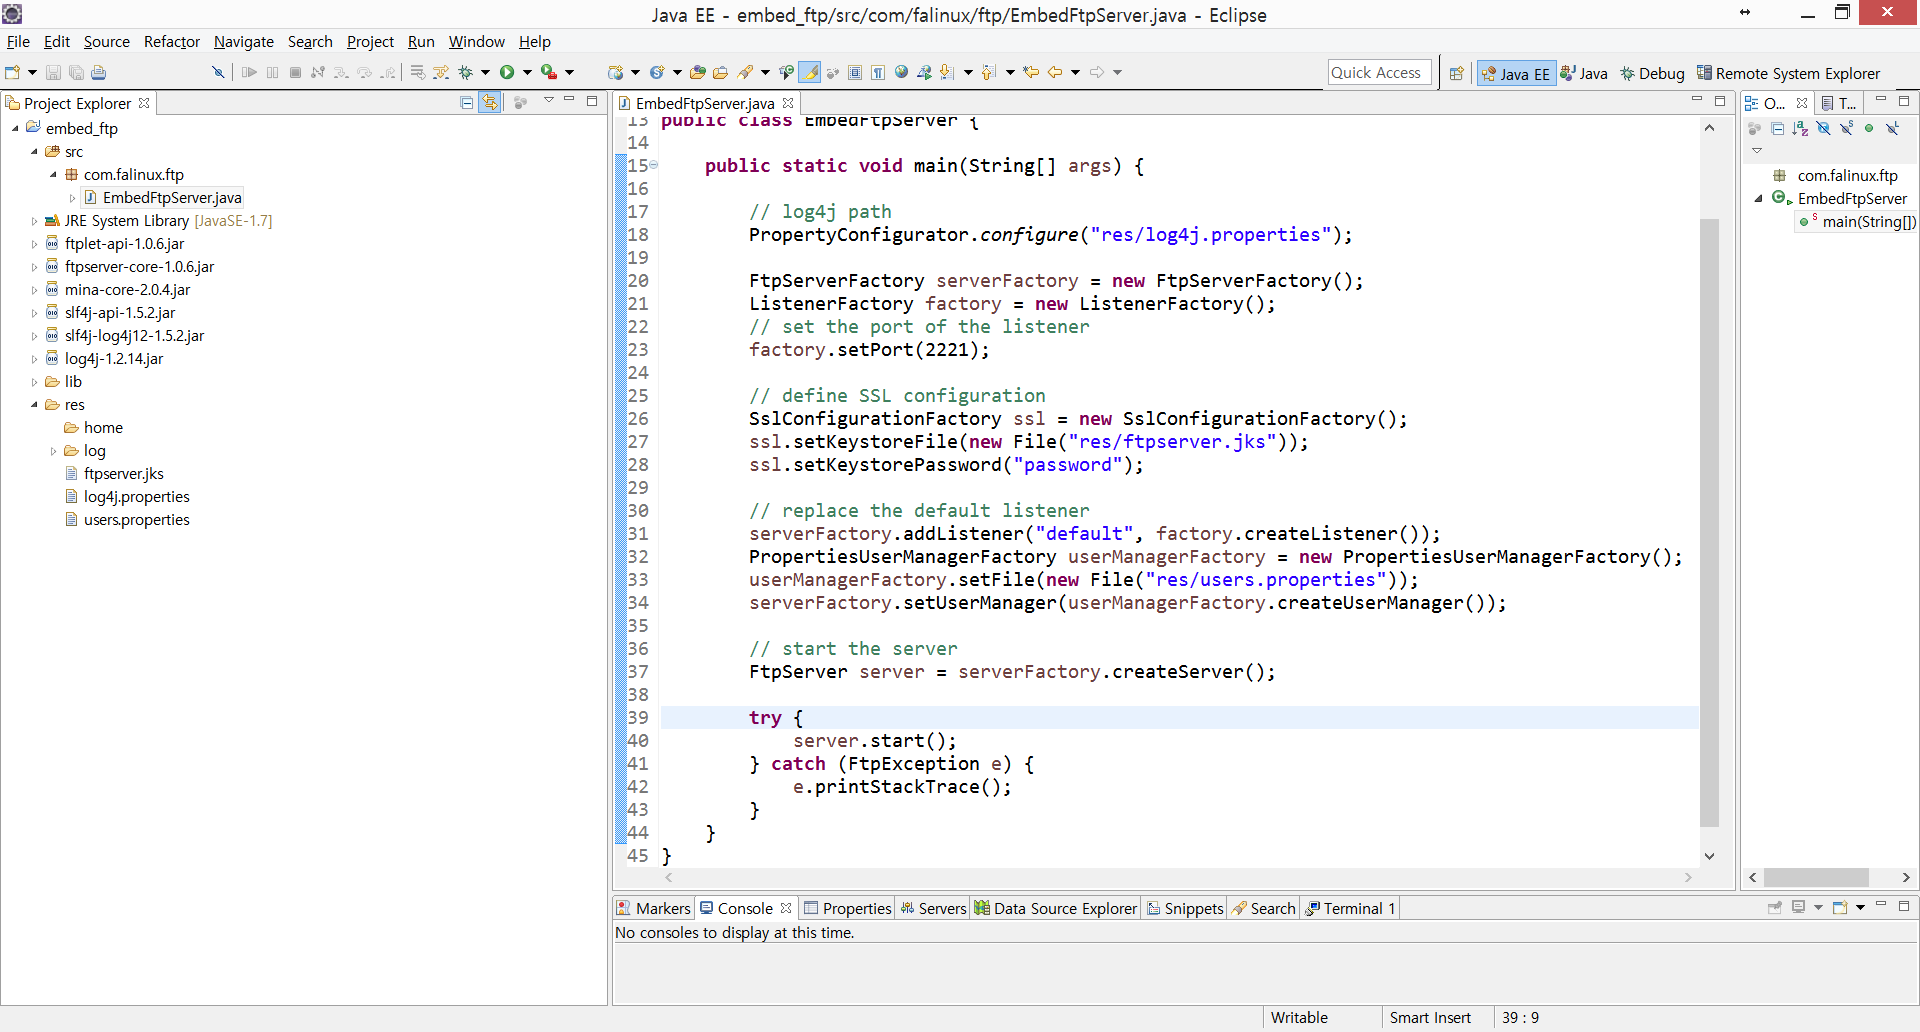Expand the log folder under res
Viewport: 1920px width, 1032px height.
pyautogui.click(x=53, y=451)
